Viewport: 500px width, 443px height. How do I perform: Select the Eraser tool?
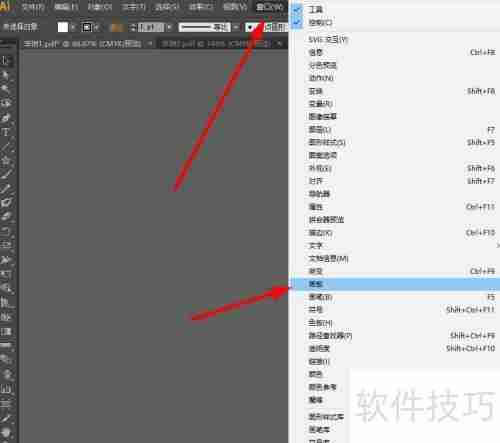tap(6, 217)
